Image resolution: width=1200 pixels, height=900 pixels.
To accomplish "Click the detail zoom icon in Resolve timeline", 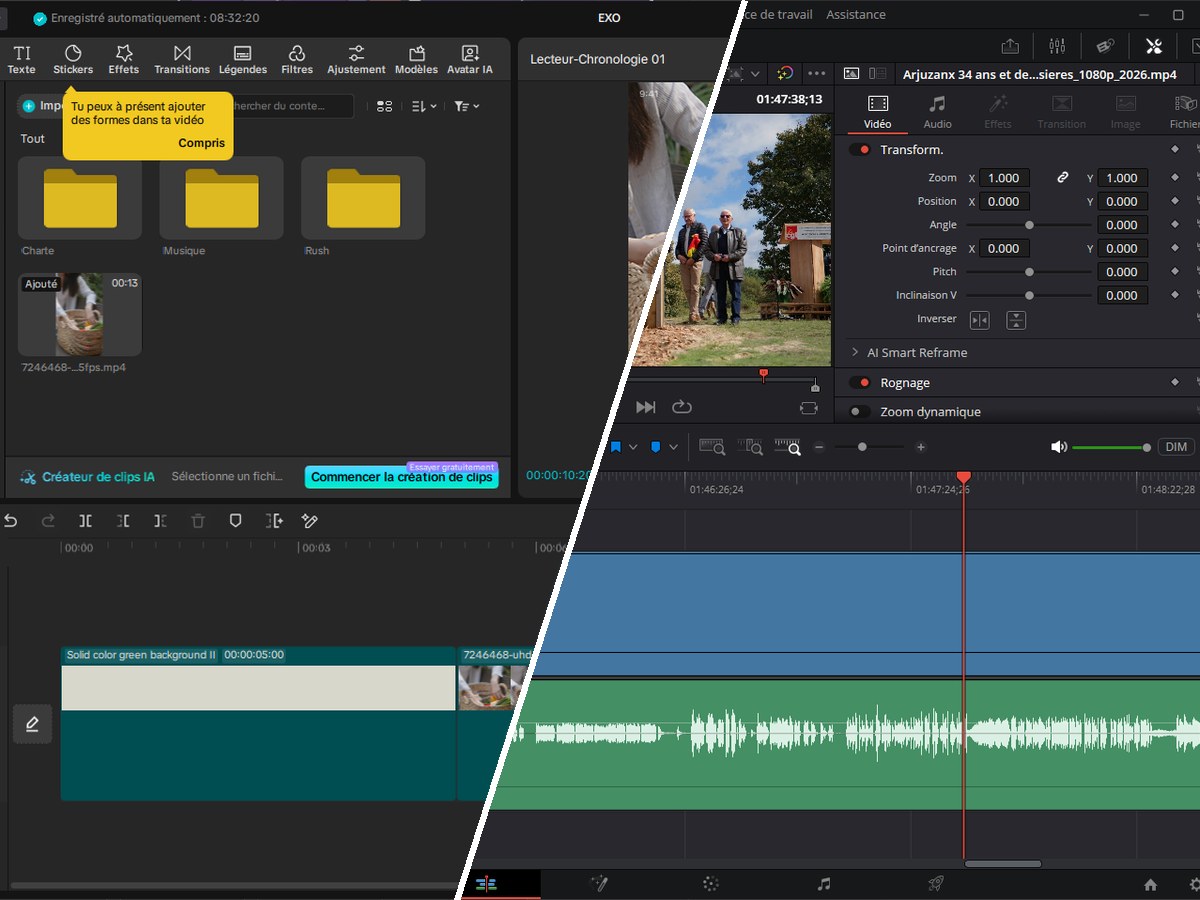I will tap(750, 447).
